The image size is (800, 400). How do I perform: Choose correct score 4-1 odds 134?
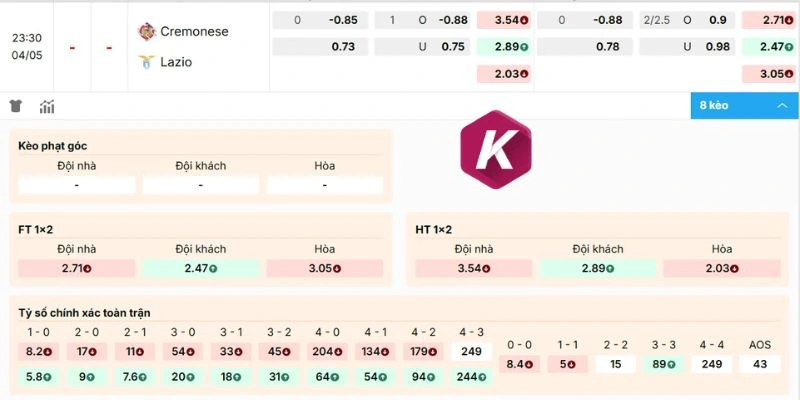point(376,352)
